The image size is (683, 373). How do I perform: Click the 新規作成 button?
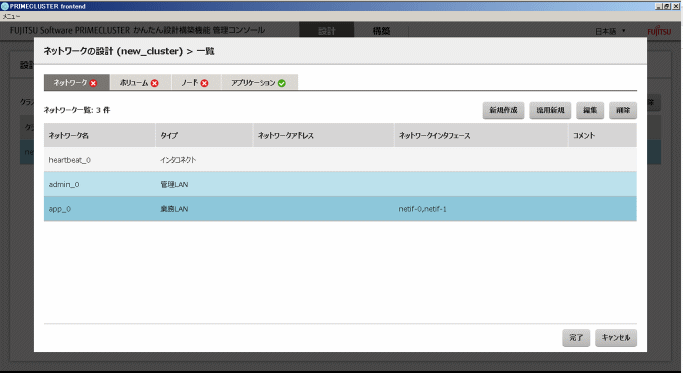pyautogui.click(x=503, y=110)
